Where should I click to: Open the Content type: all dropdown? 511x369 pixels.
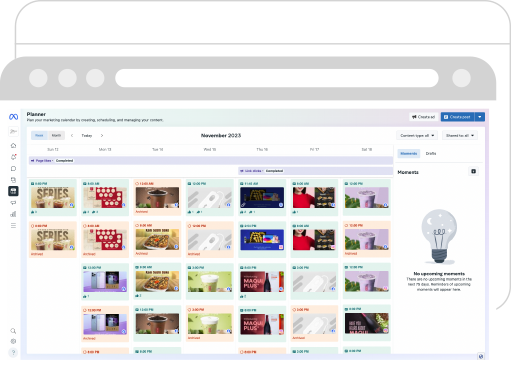pyautogui.click(x=416, y=135)
